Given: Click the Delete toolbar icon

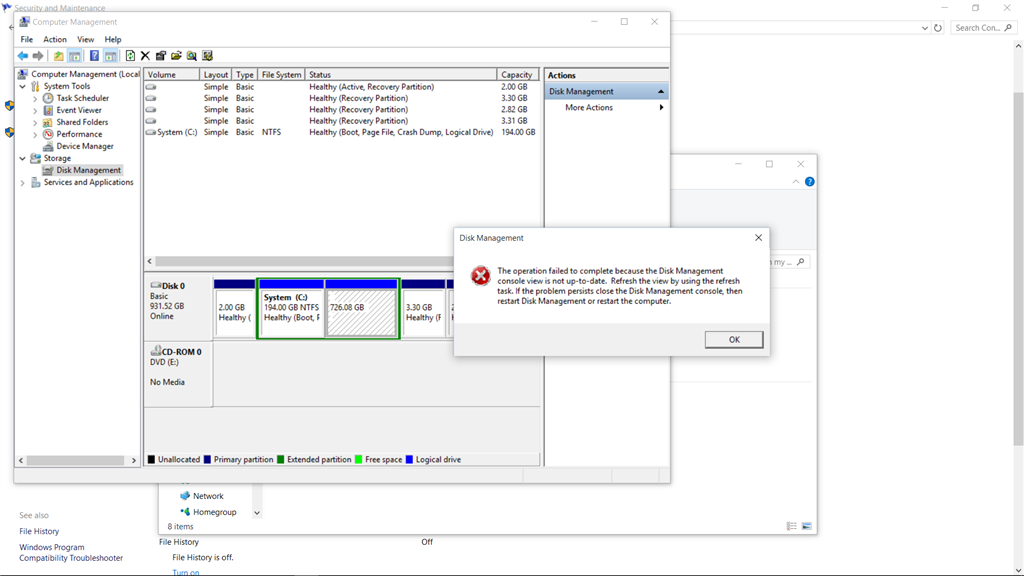Looking at the screenshot, I should tap(144, 55).
